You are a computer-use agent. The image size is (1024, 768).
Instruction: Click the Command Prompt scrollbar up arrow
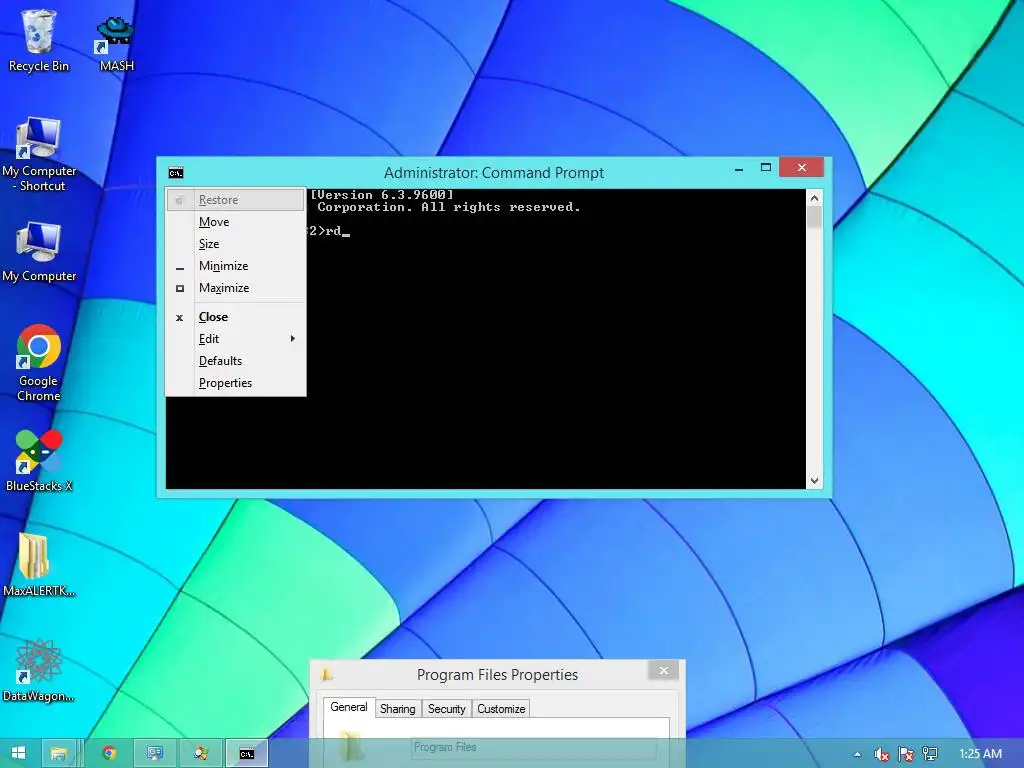tap(814, 197)
